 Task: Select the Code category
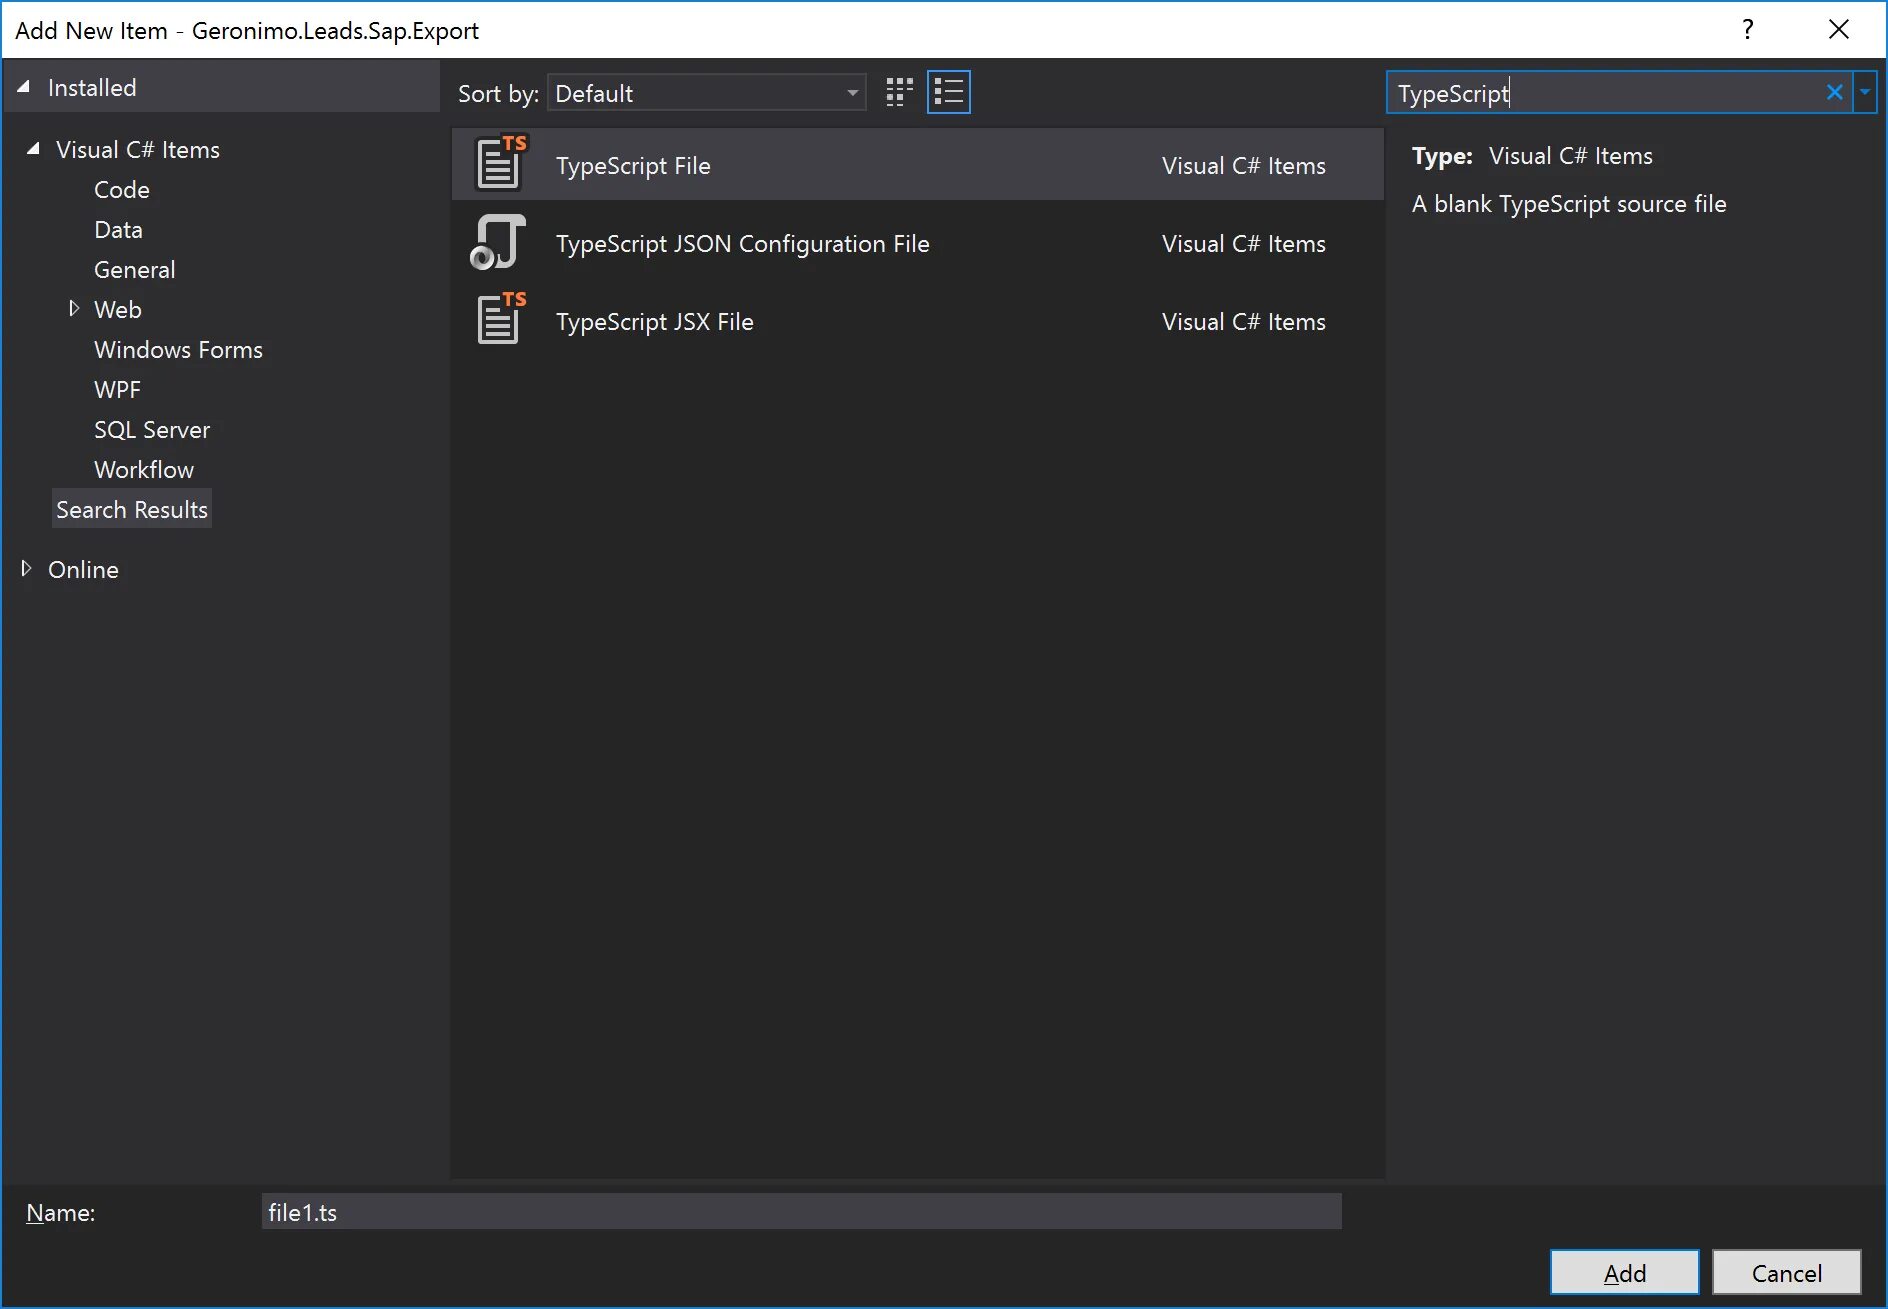tap(121, 189)
